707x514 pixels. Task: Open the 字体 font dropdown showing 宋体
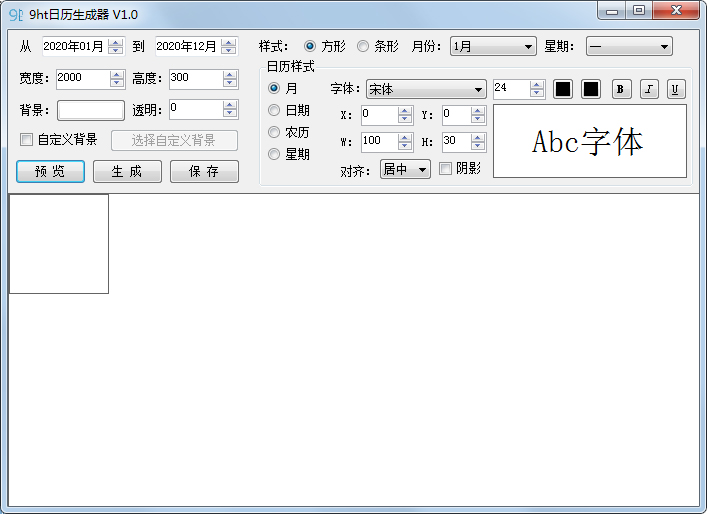426,89
